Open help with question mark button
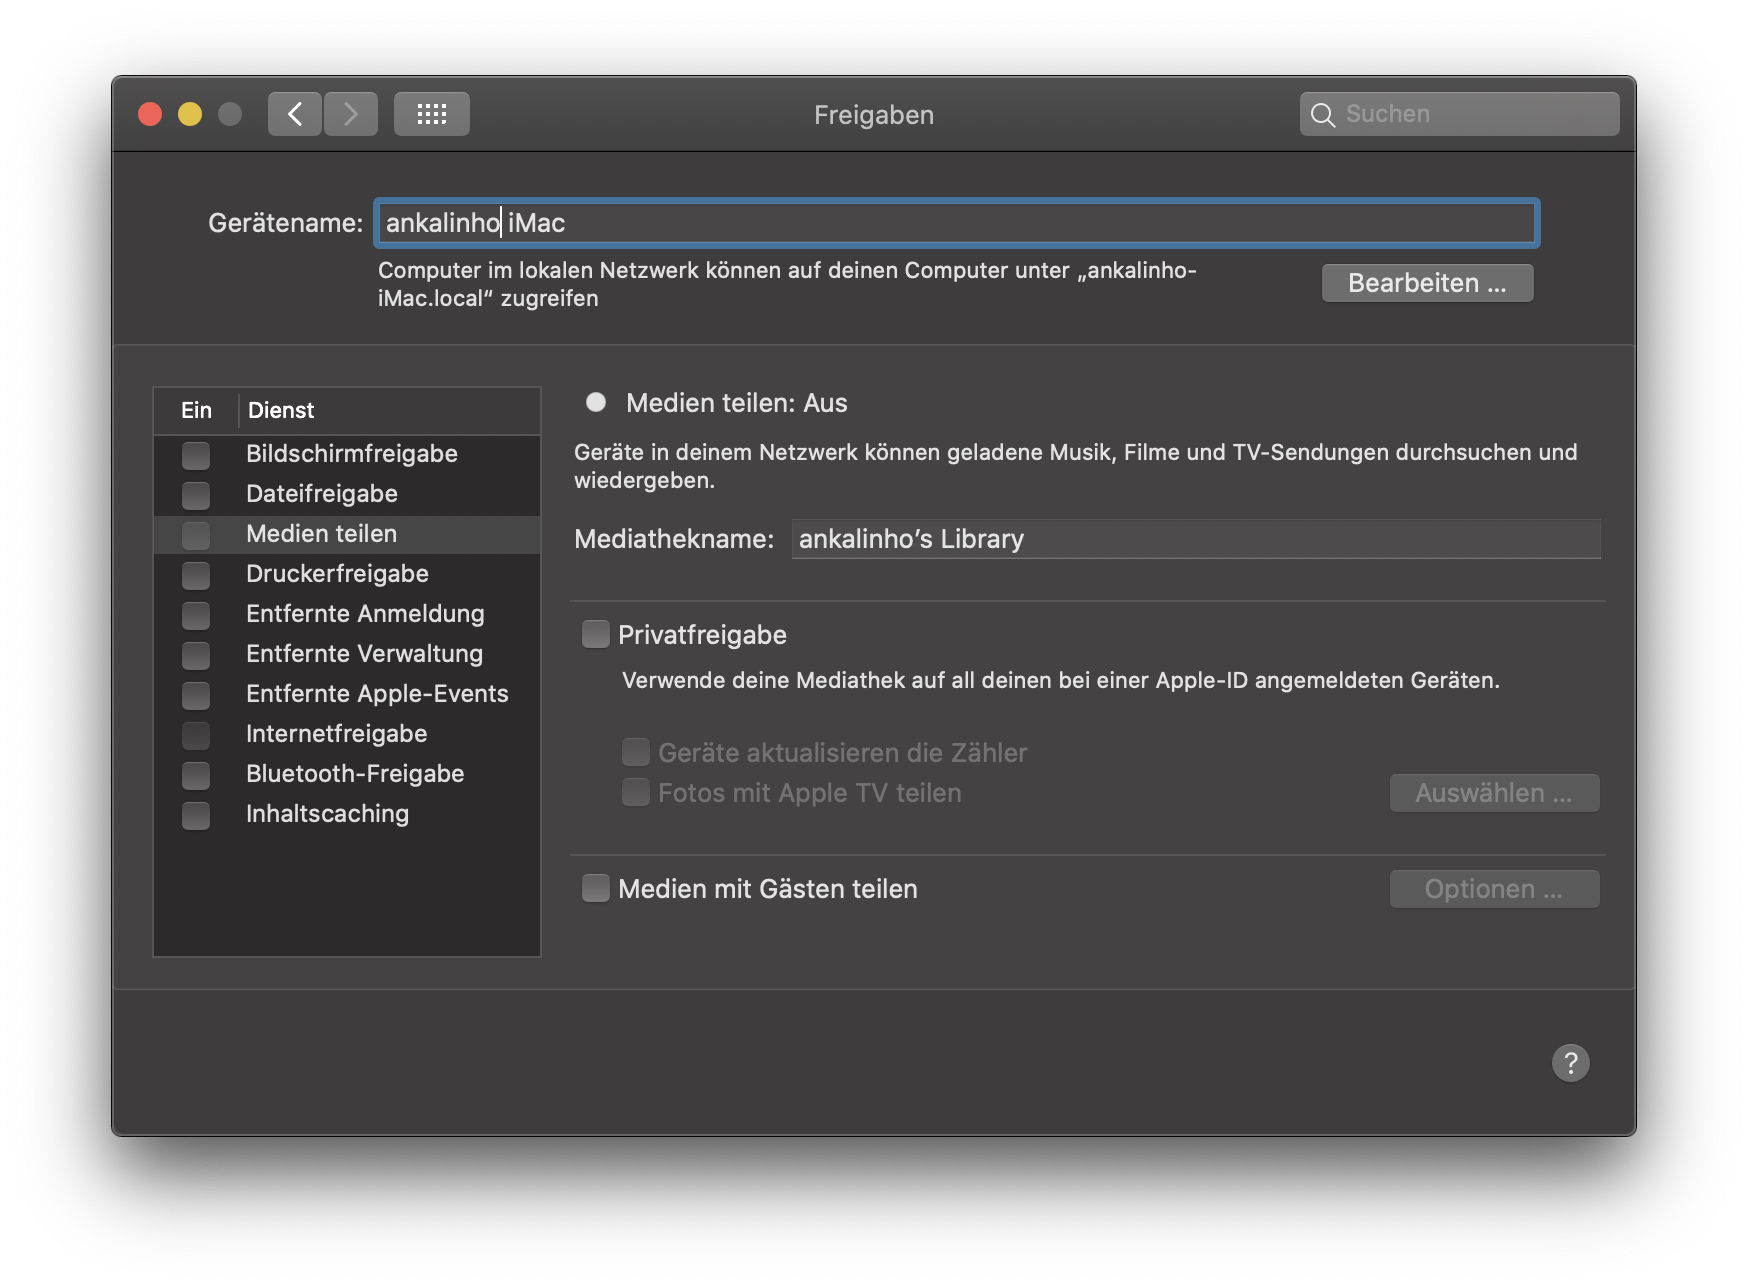Screen dimensions: 1748x1284 [1570, 1063]
